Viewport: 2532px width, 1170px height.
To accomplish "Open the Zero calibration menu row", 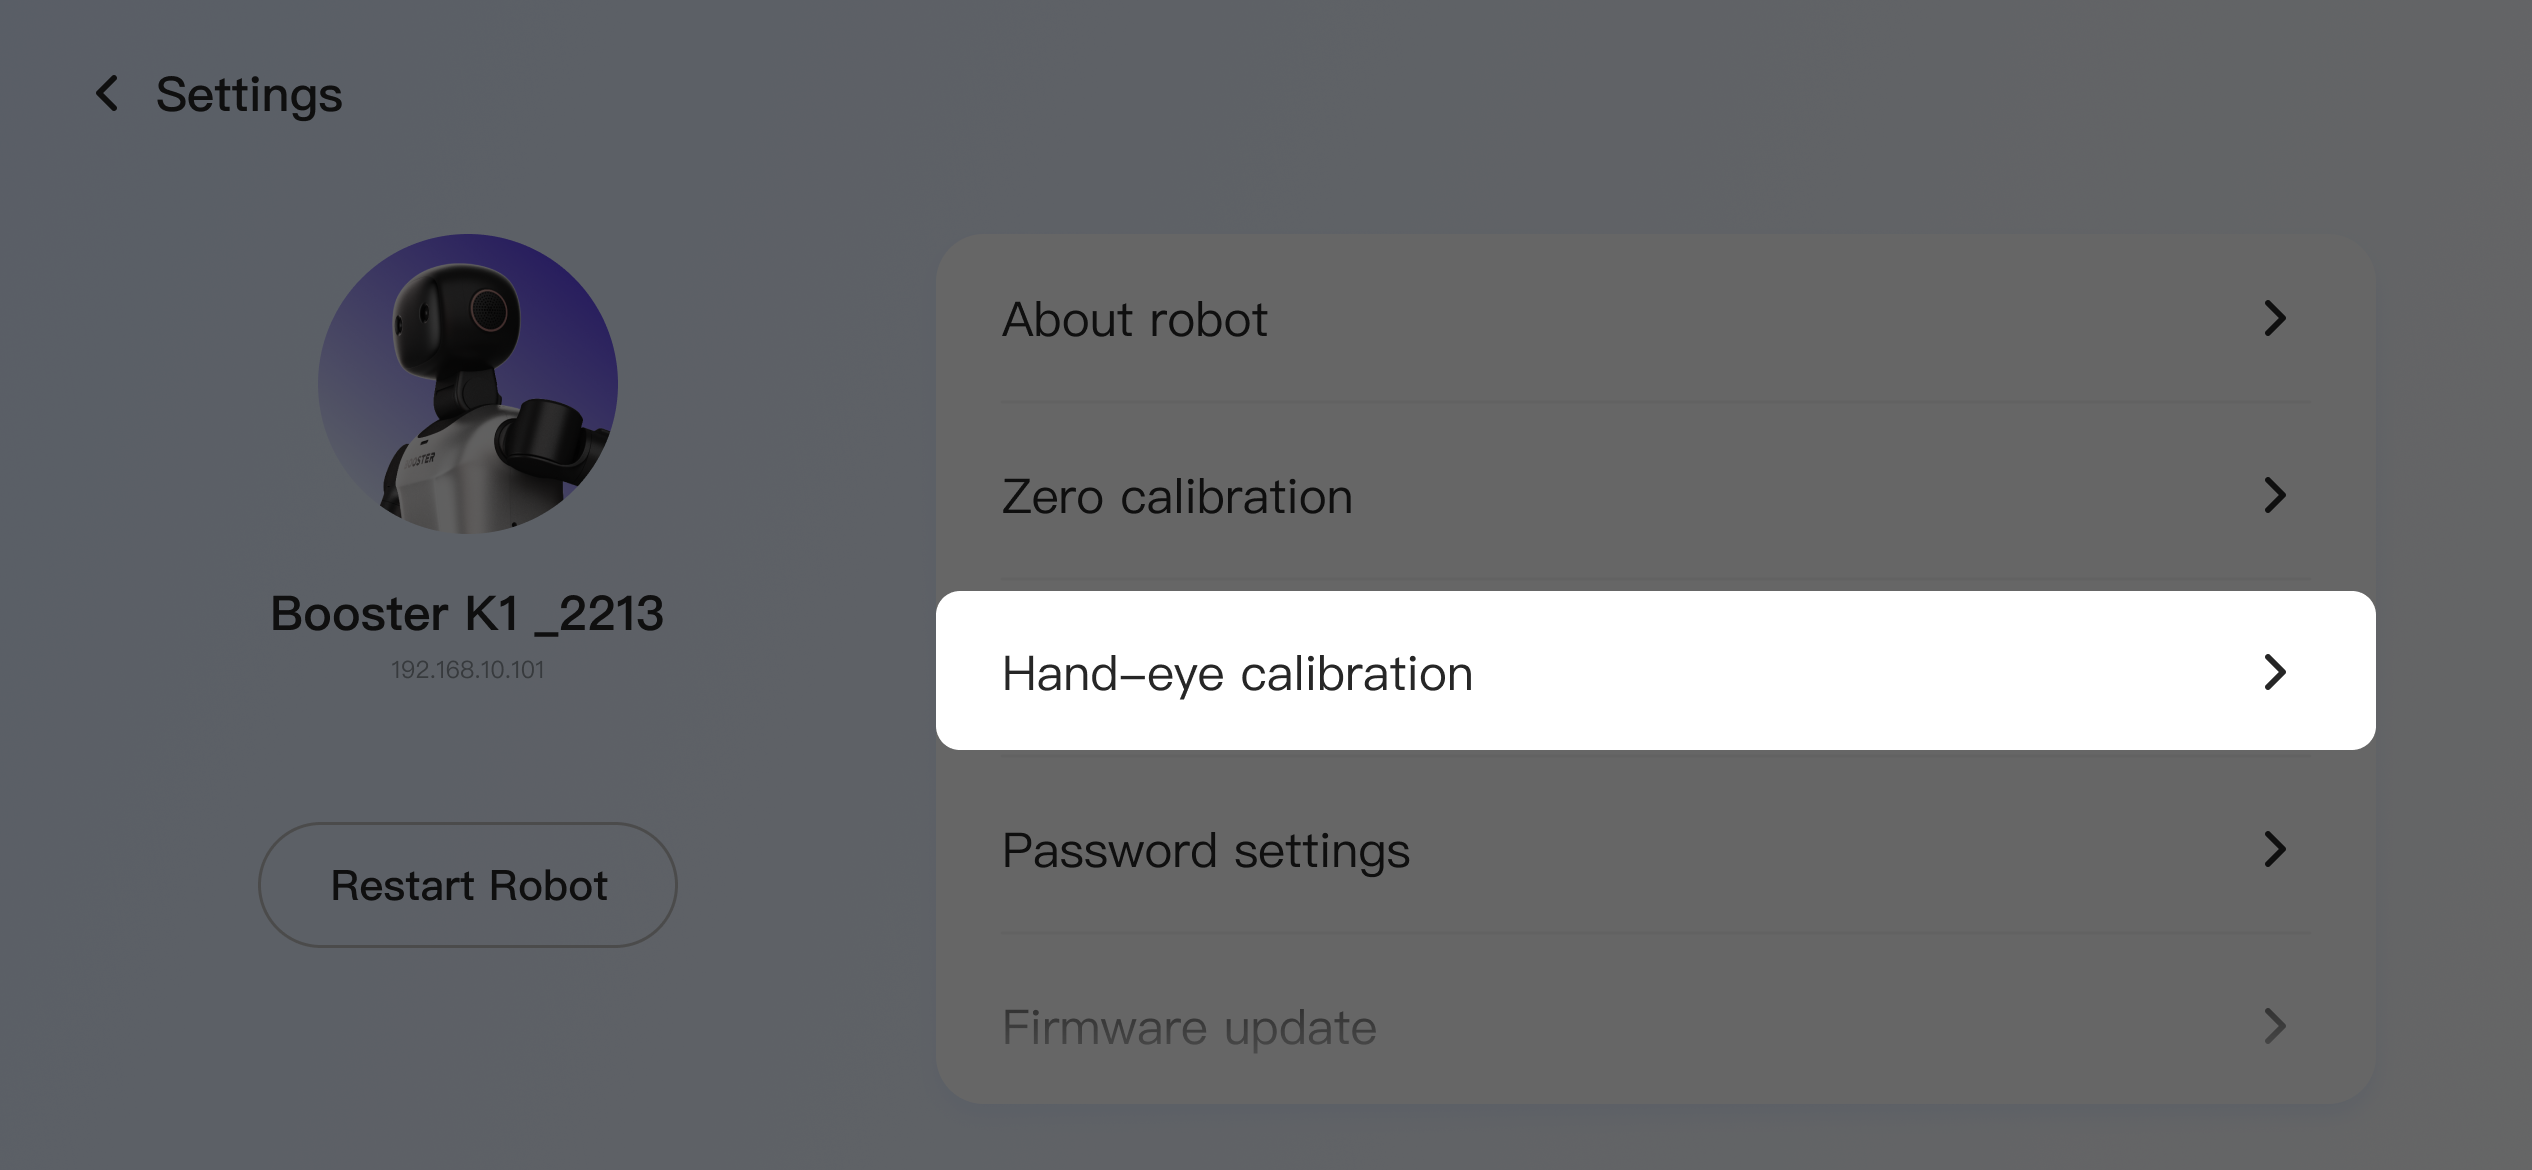I will (1655, 496).
